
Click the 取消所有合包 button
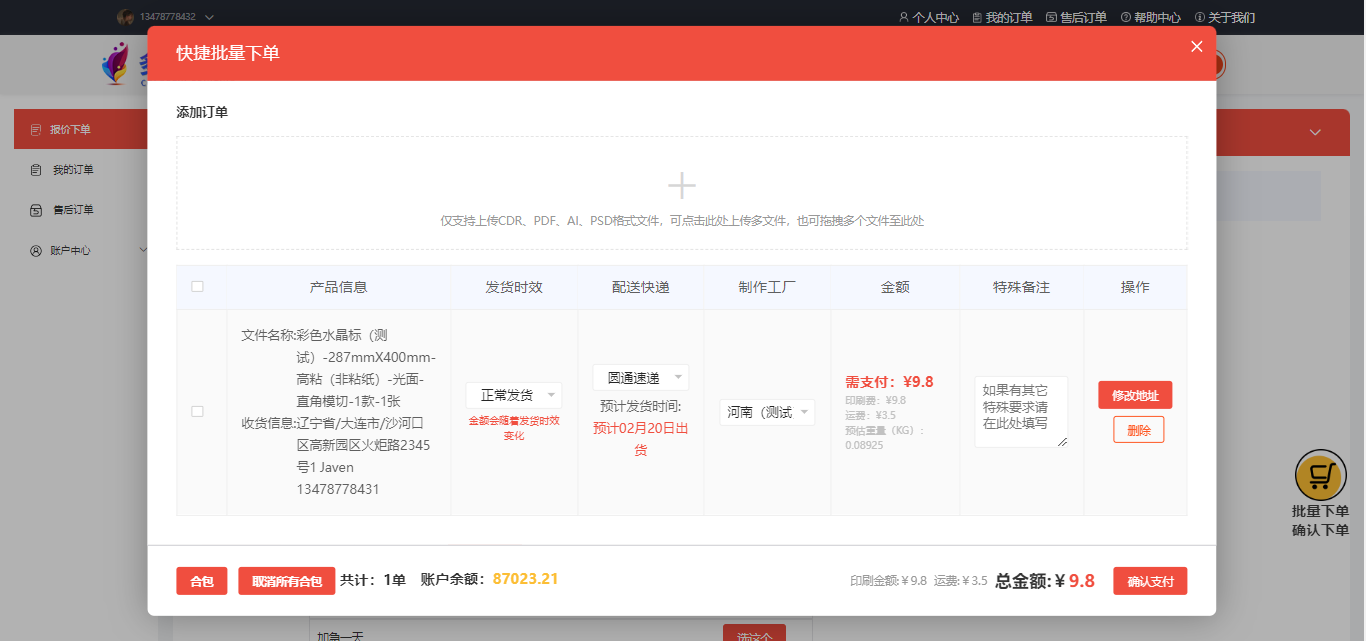(x=286, y=581)
